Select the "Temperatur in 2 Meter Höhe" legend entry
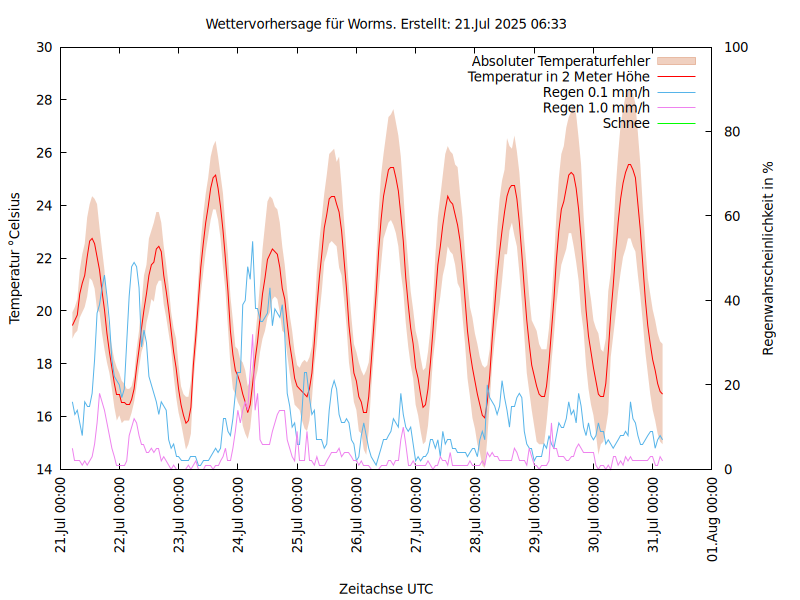Screen dimensions: 800x600 tap(558, 76)
